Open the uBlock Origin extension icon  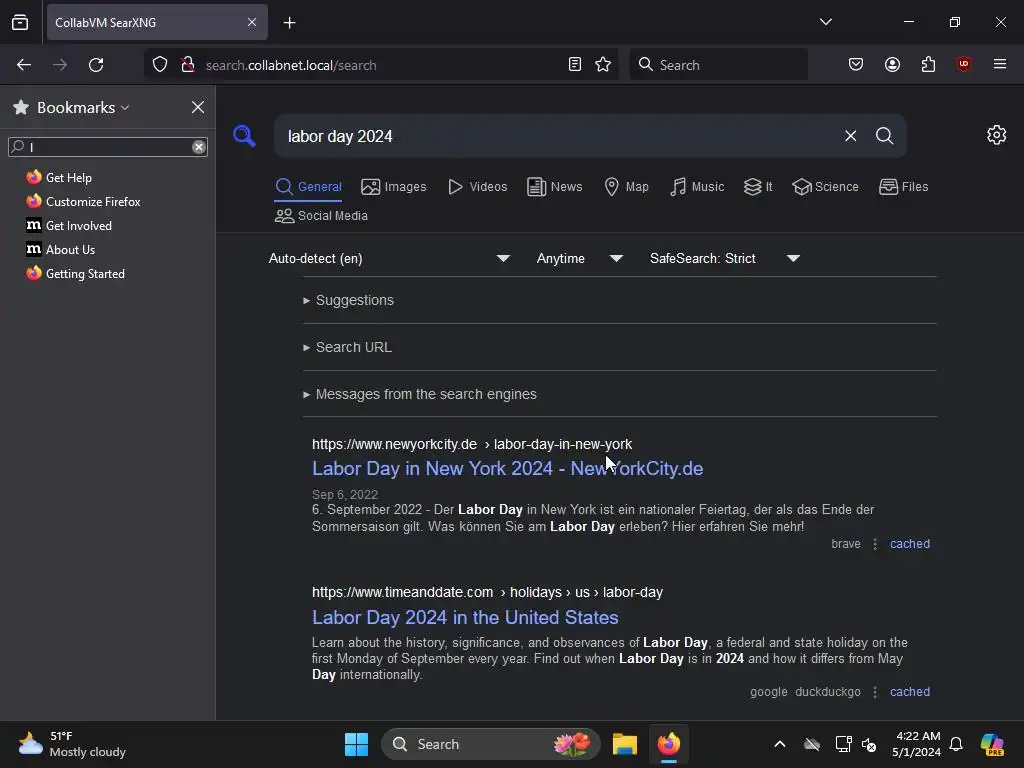point(964,64)
